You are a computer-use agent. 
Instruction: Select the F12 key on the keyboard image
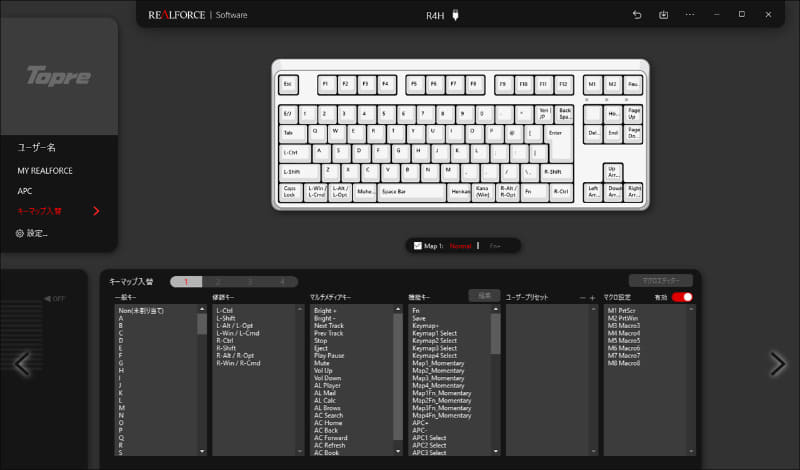563,85
